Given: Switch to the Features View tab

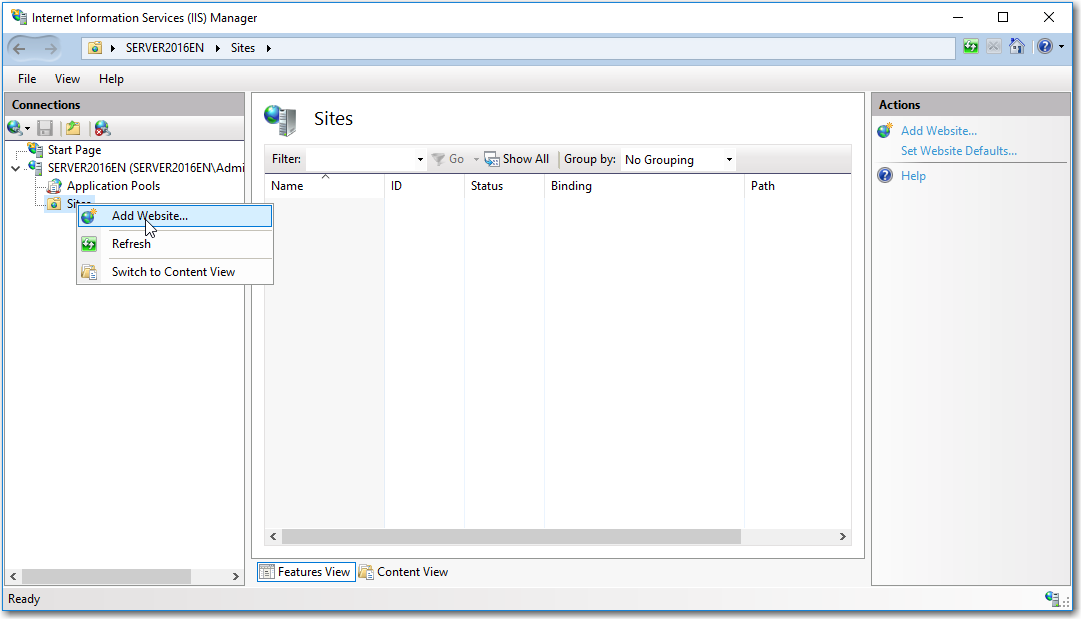Looking at the screenshot, I should pyautogui.click(x=306, y=572).
